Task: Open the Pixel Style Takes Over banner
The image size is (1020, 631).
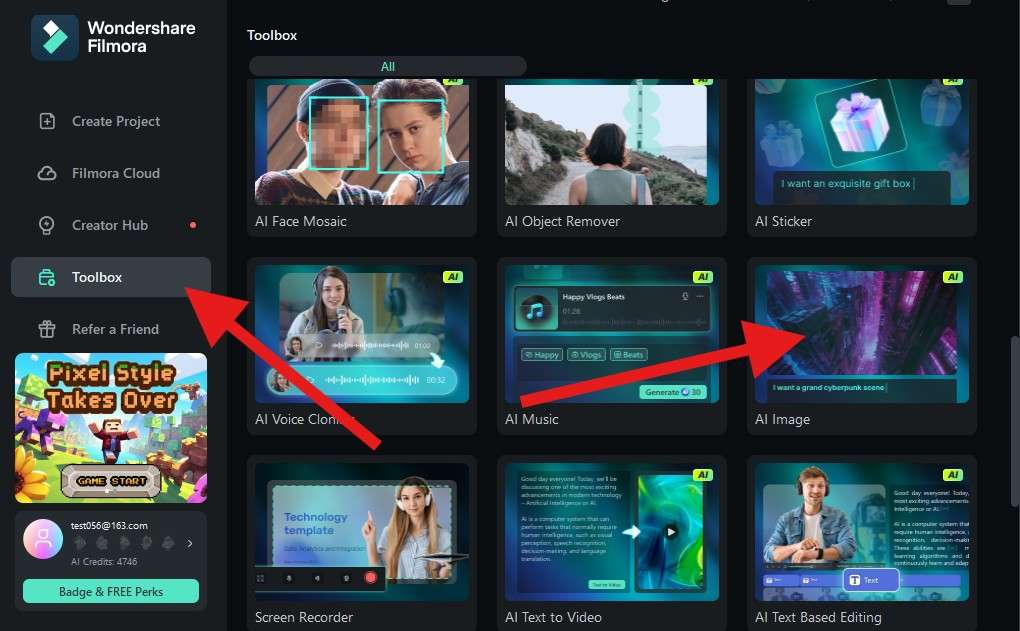Action: (x=111, y=427)
